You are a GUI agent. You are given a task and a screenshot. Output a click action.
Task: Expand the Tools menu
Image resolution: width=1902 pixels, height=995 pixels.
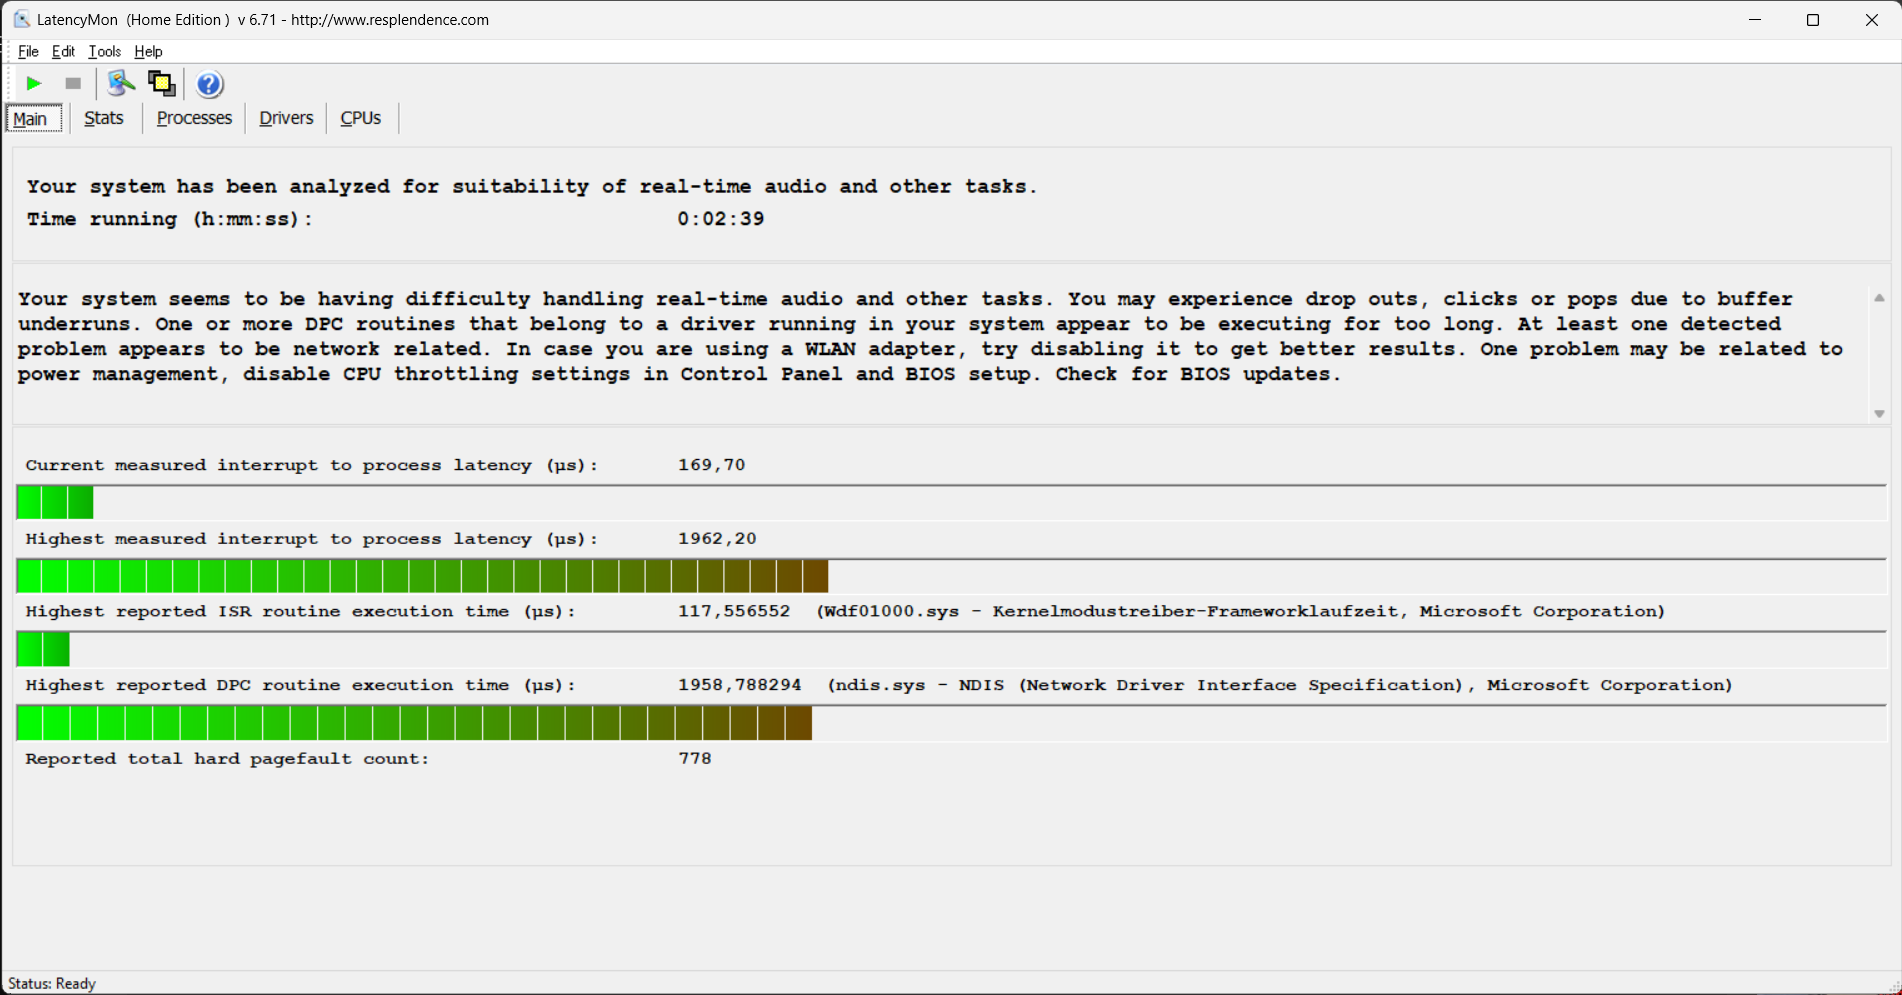(x=105, y=52)
